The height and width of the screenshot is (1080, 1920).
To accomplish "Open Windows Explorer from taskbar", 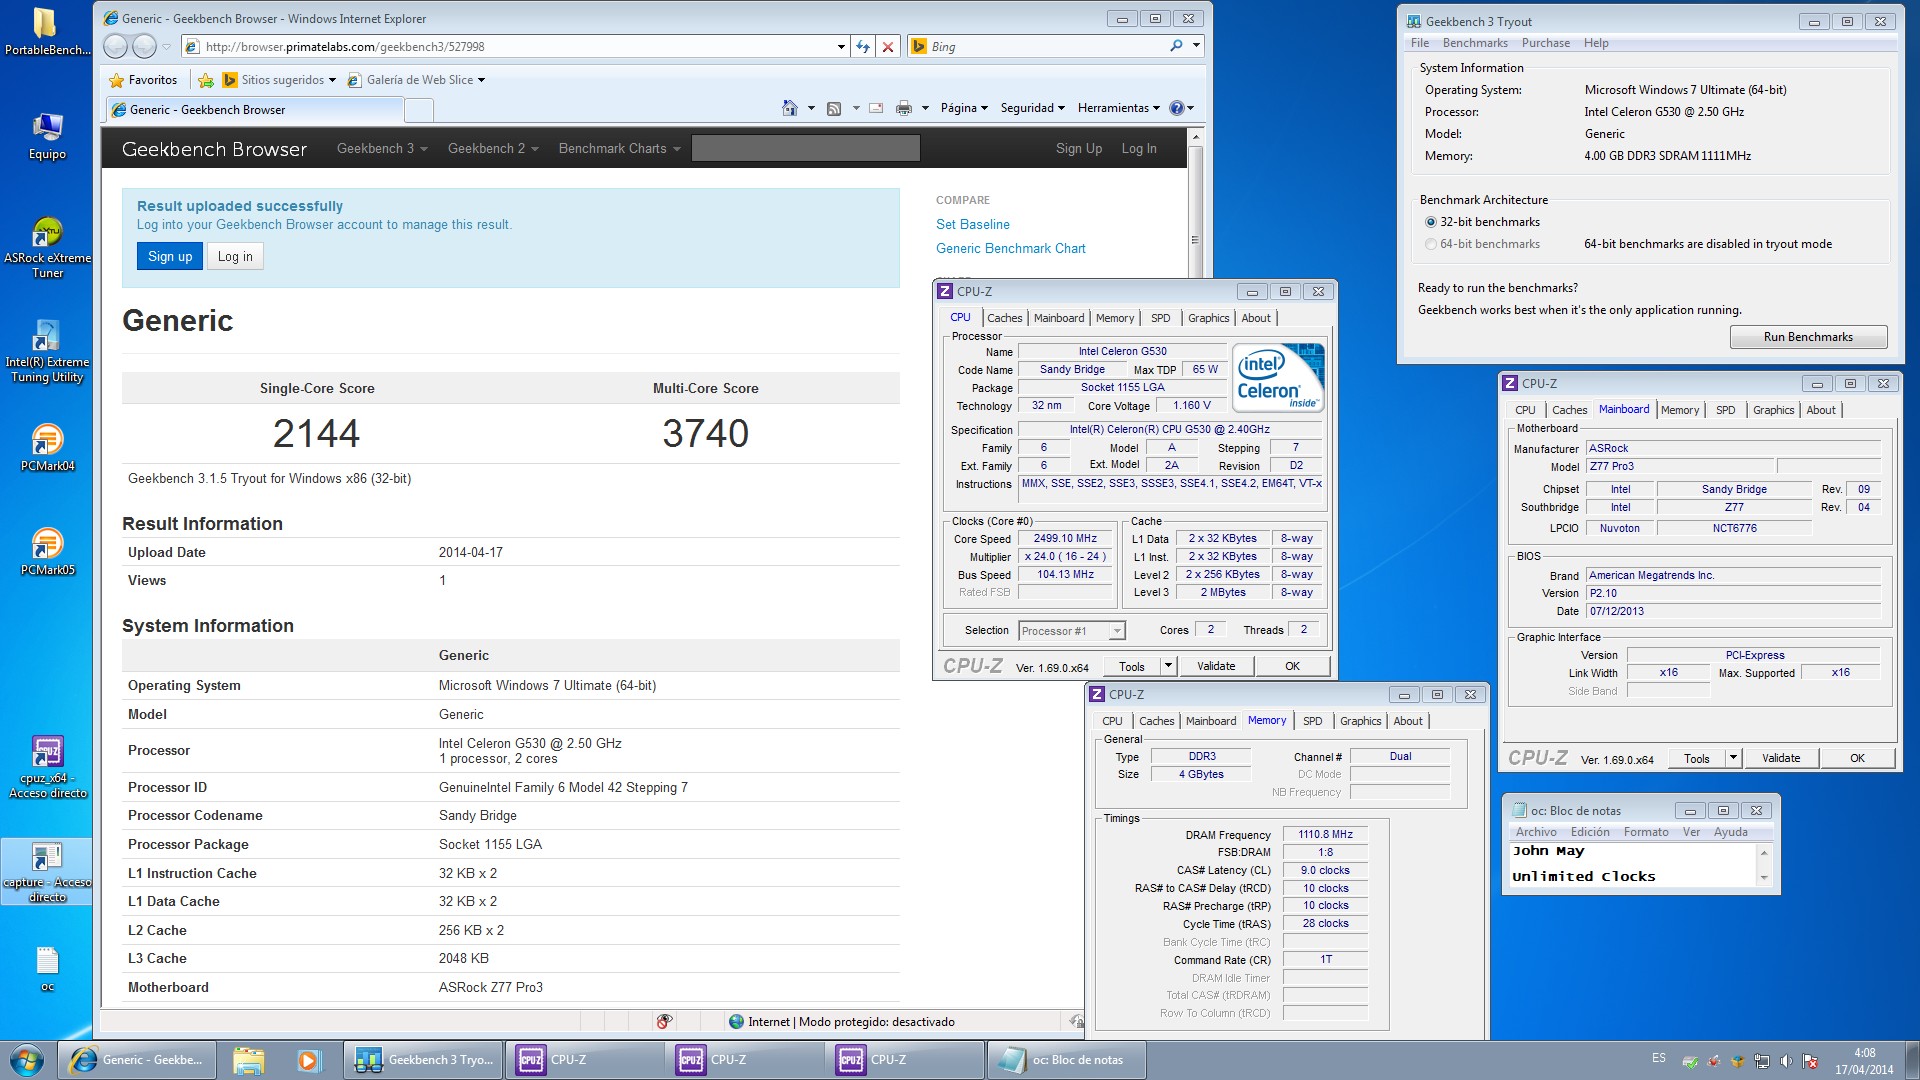I will click(x=248, y=1060).
